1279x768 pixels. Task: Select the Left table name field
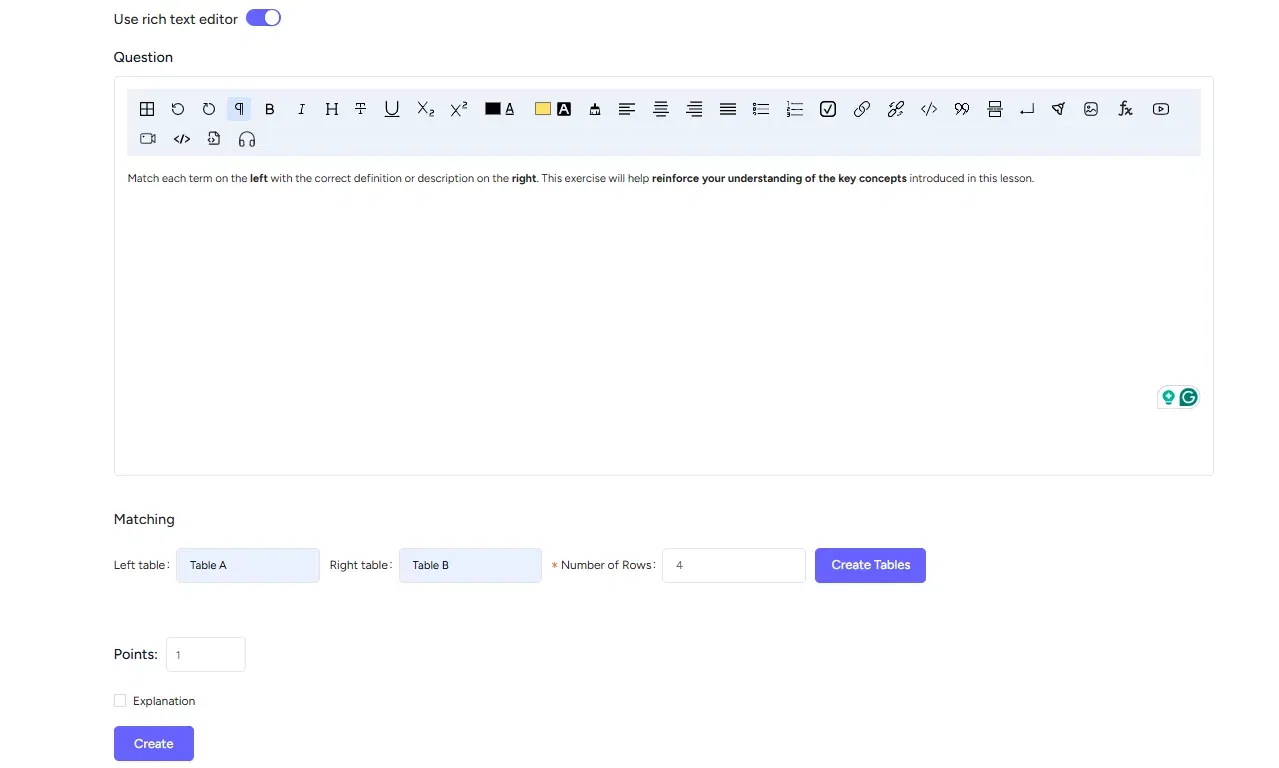click(x=248, y=565)
